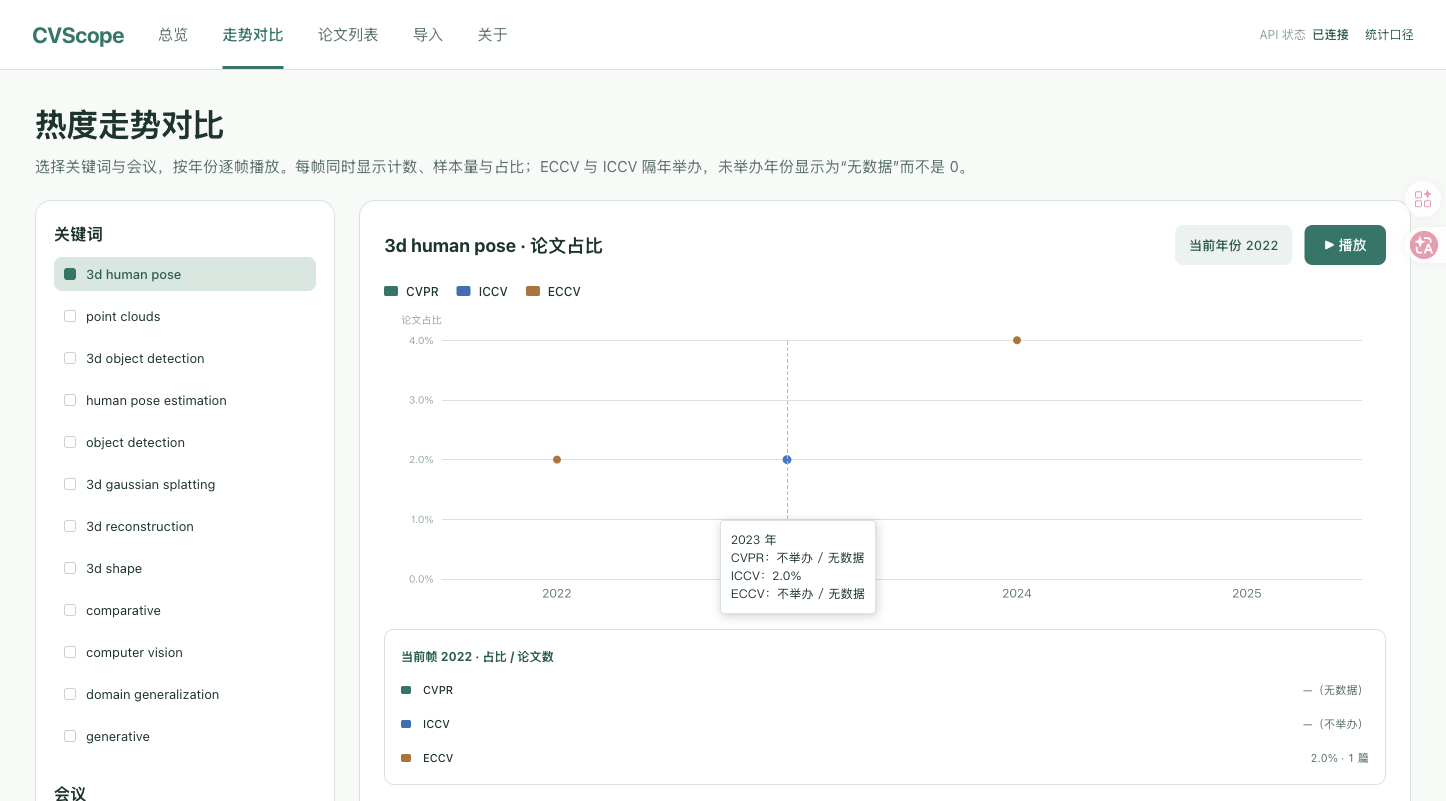
Task: Open the 导入 tab
Action: click(x=428, y=35)
